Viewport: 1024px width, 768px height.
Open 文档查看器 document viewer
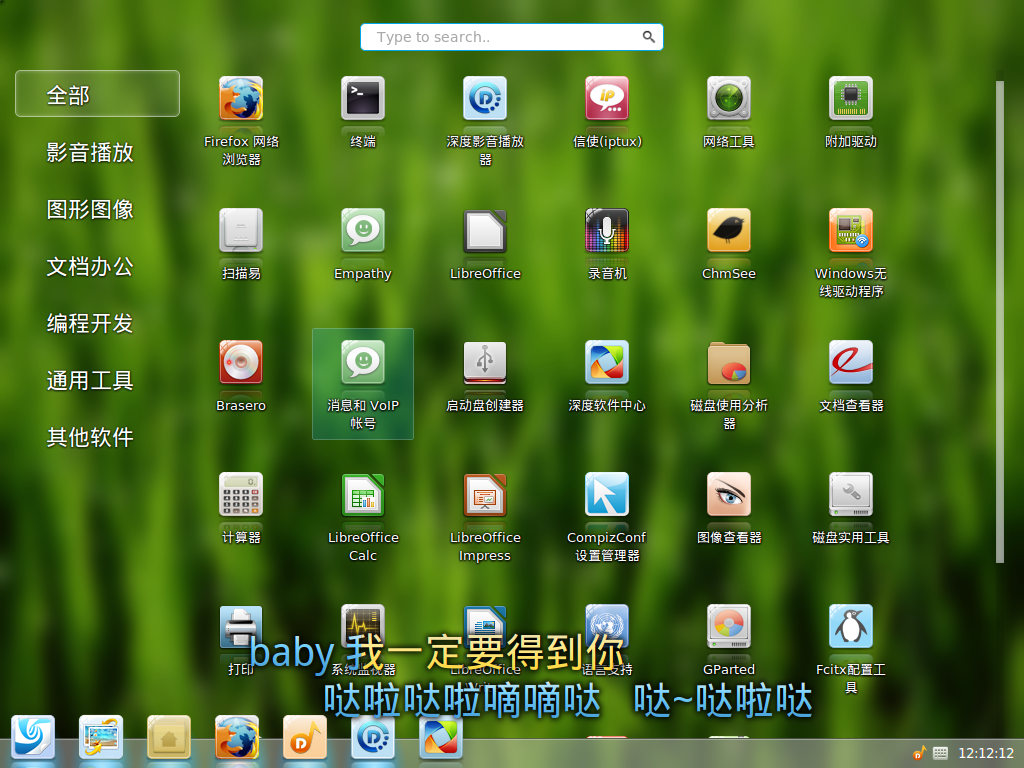(x=851, y=362)
